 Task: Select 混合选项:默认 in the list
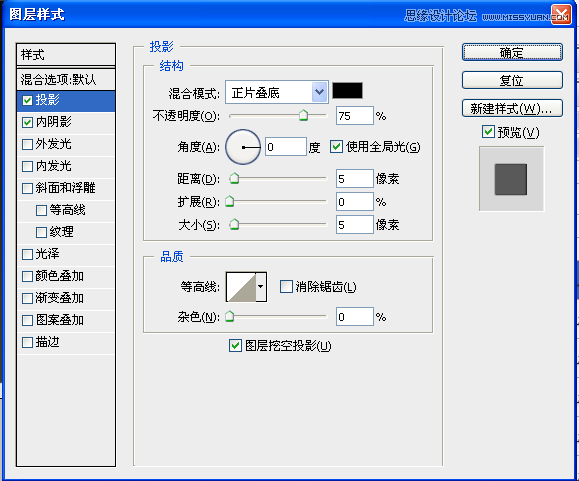coord(66,79)
